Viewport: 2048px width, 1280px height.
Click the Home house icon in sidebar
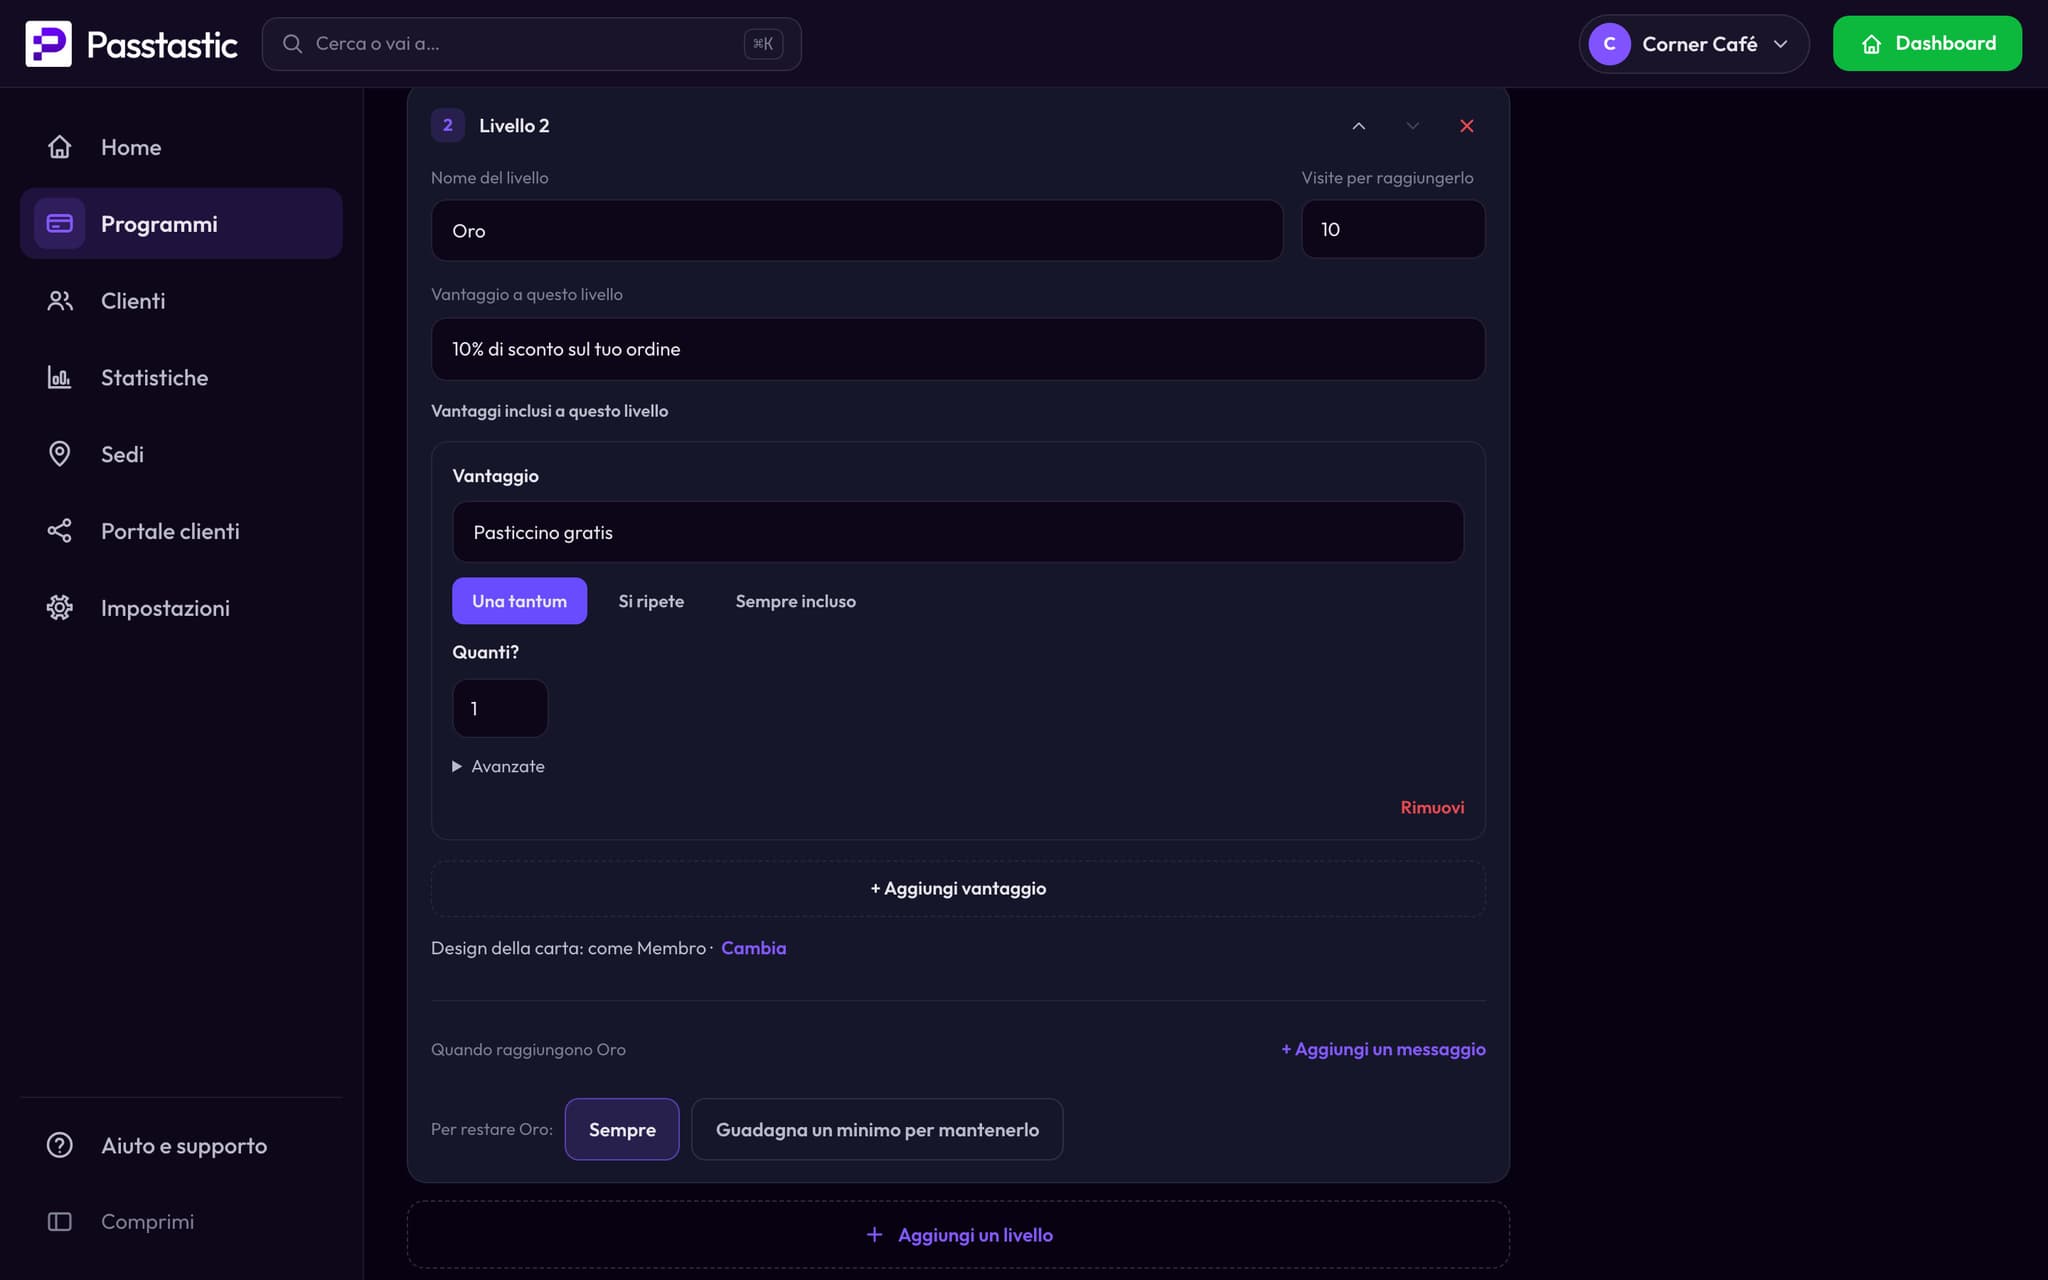pyautogui.click(x=60, y=147)
